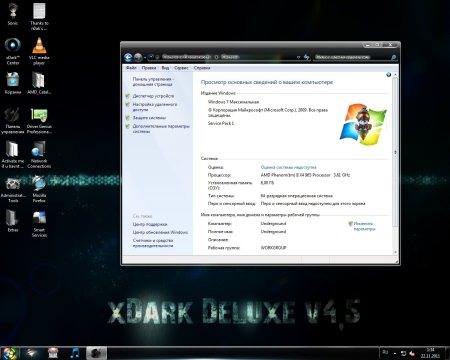Open the Вид menu

[165, 68]
